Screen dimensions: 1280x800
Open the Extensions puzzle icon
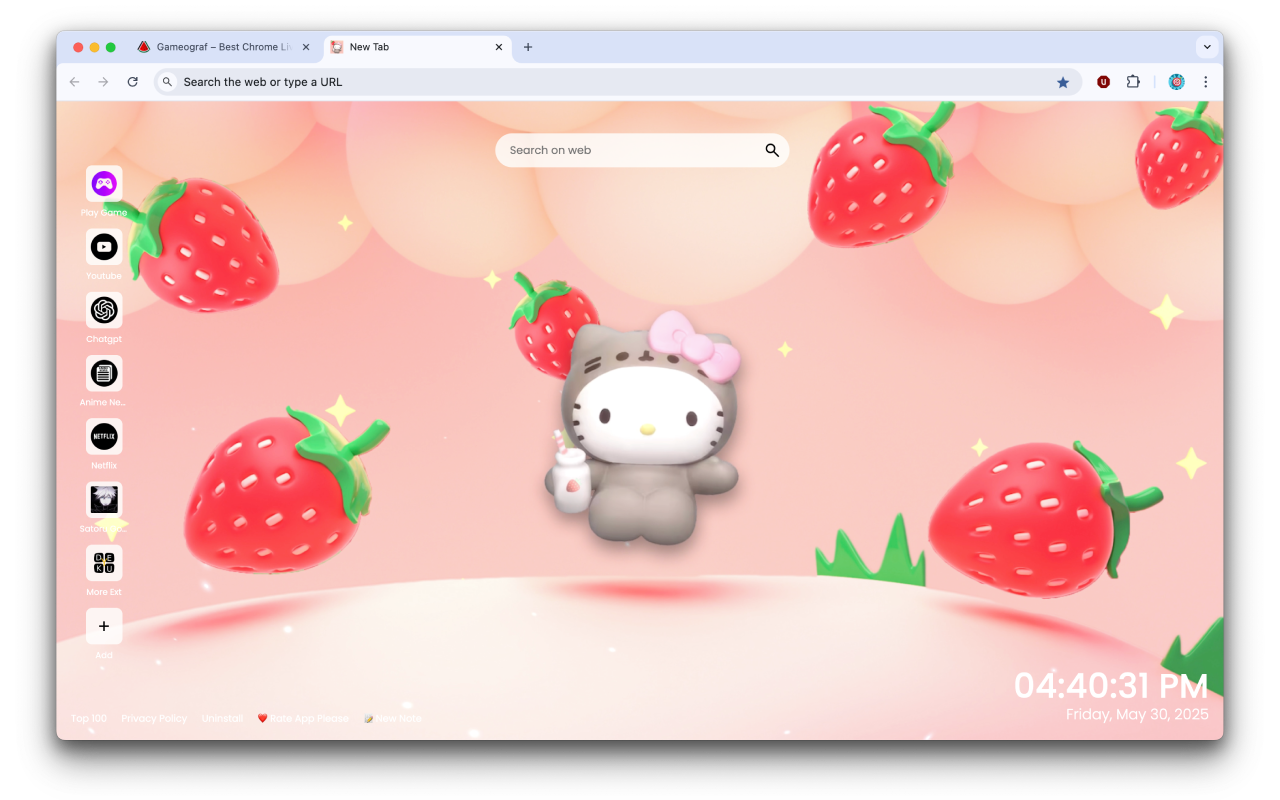(x=1133, y=82)
